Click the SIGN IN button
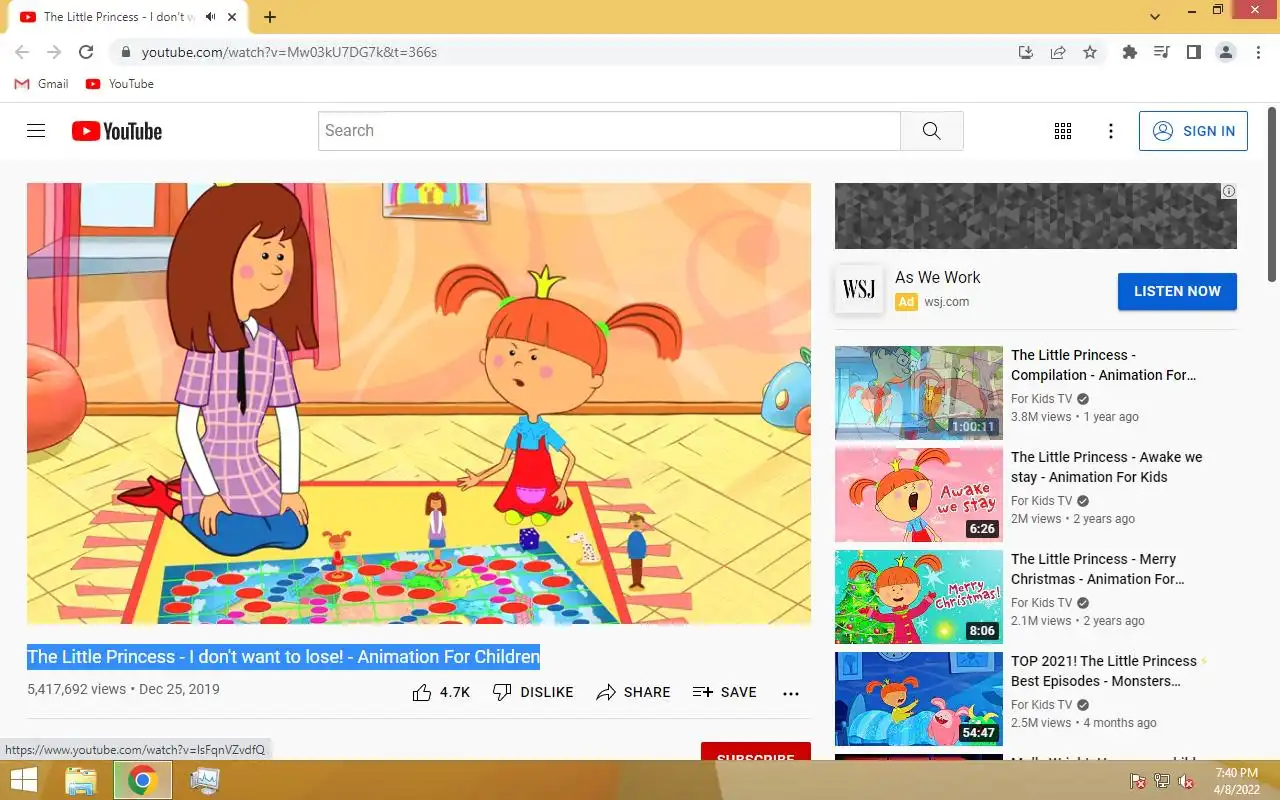Screen dimensions: 1280x800 [x=1193, y=131]
